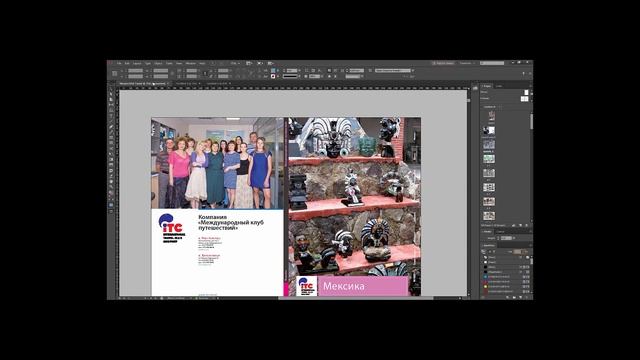Screen dimensions: 640x360
Task: Click the reference point locator in the Control panel
Action: [x=115, y=73]
